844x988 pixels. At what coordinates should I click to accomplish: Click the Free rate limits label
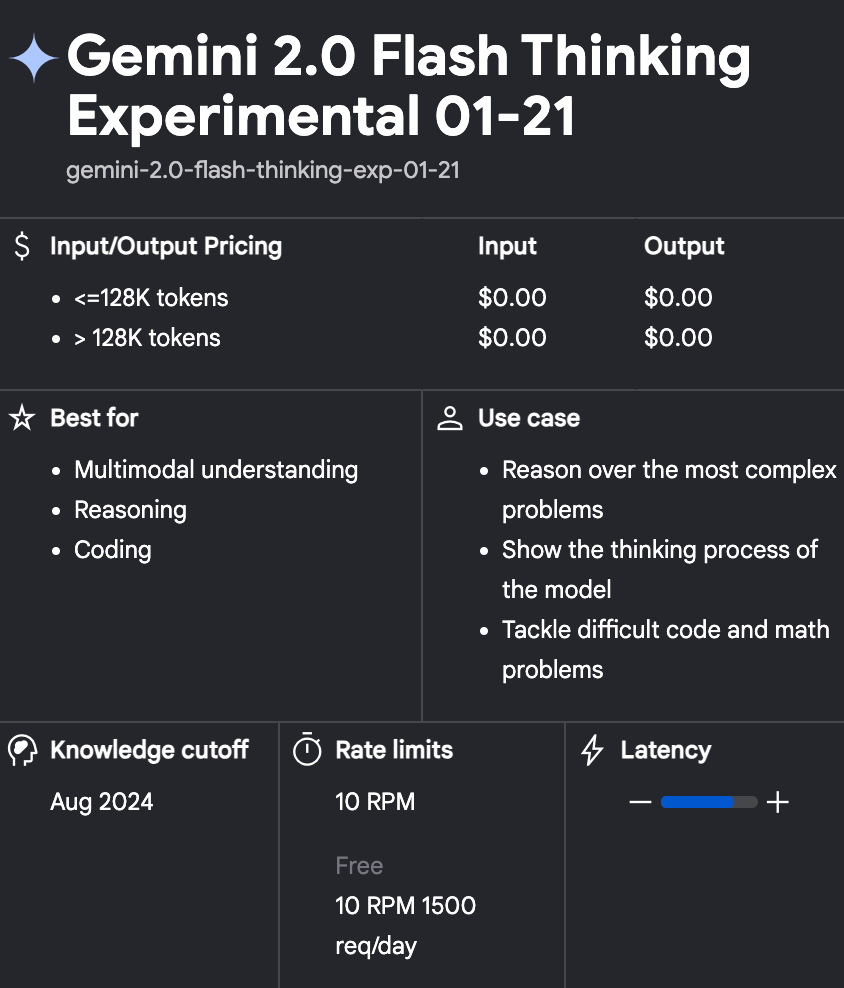[359, 866]
